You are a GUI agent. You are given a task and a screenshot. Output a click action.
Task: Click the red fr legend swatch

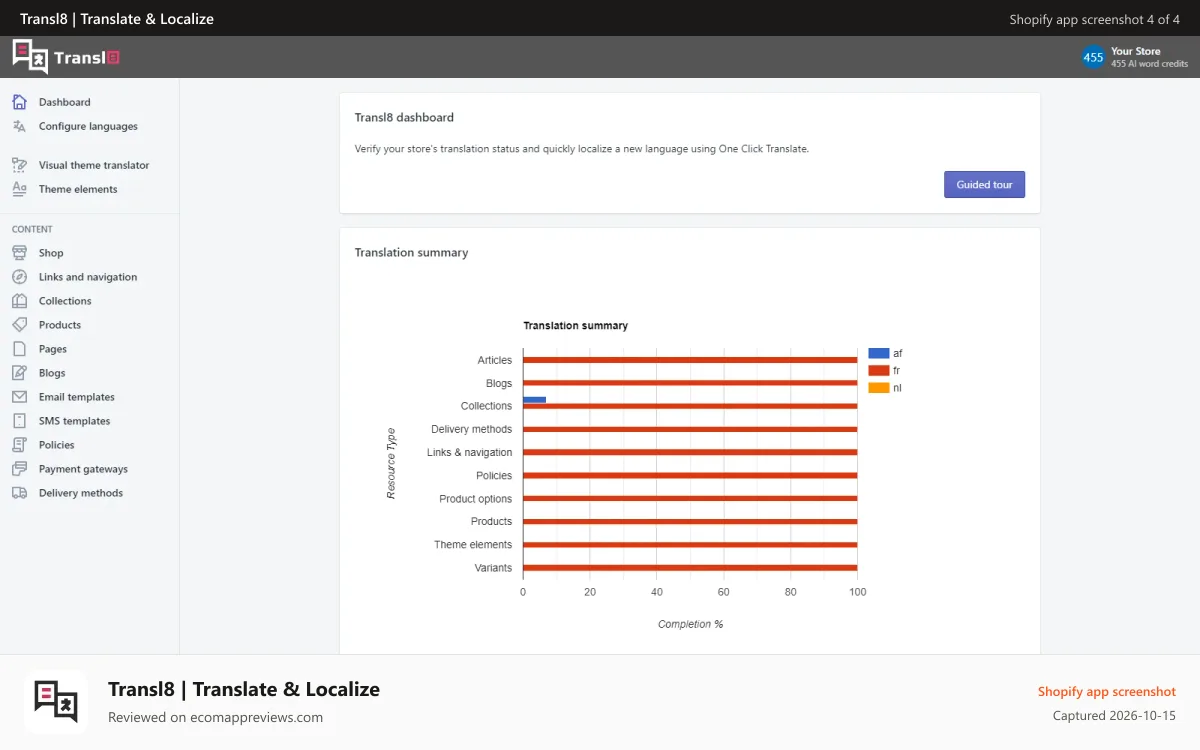coord(879,370)
